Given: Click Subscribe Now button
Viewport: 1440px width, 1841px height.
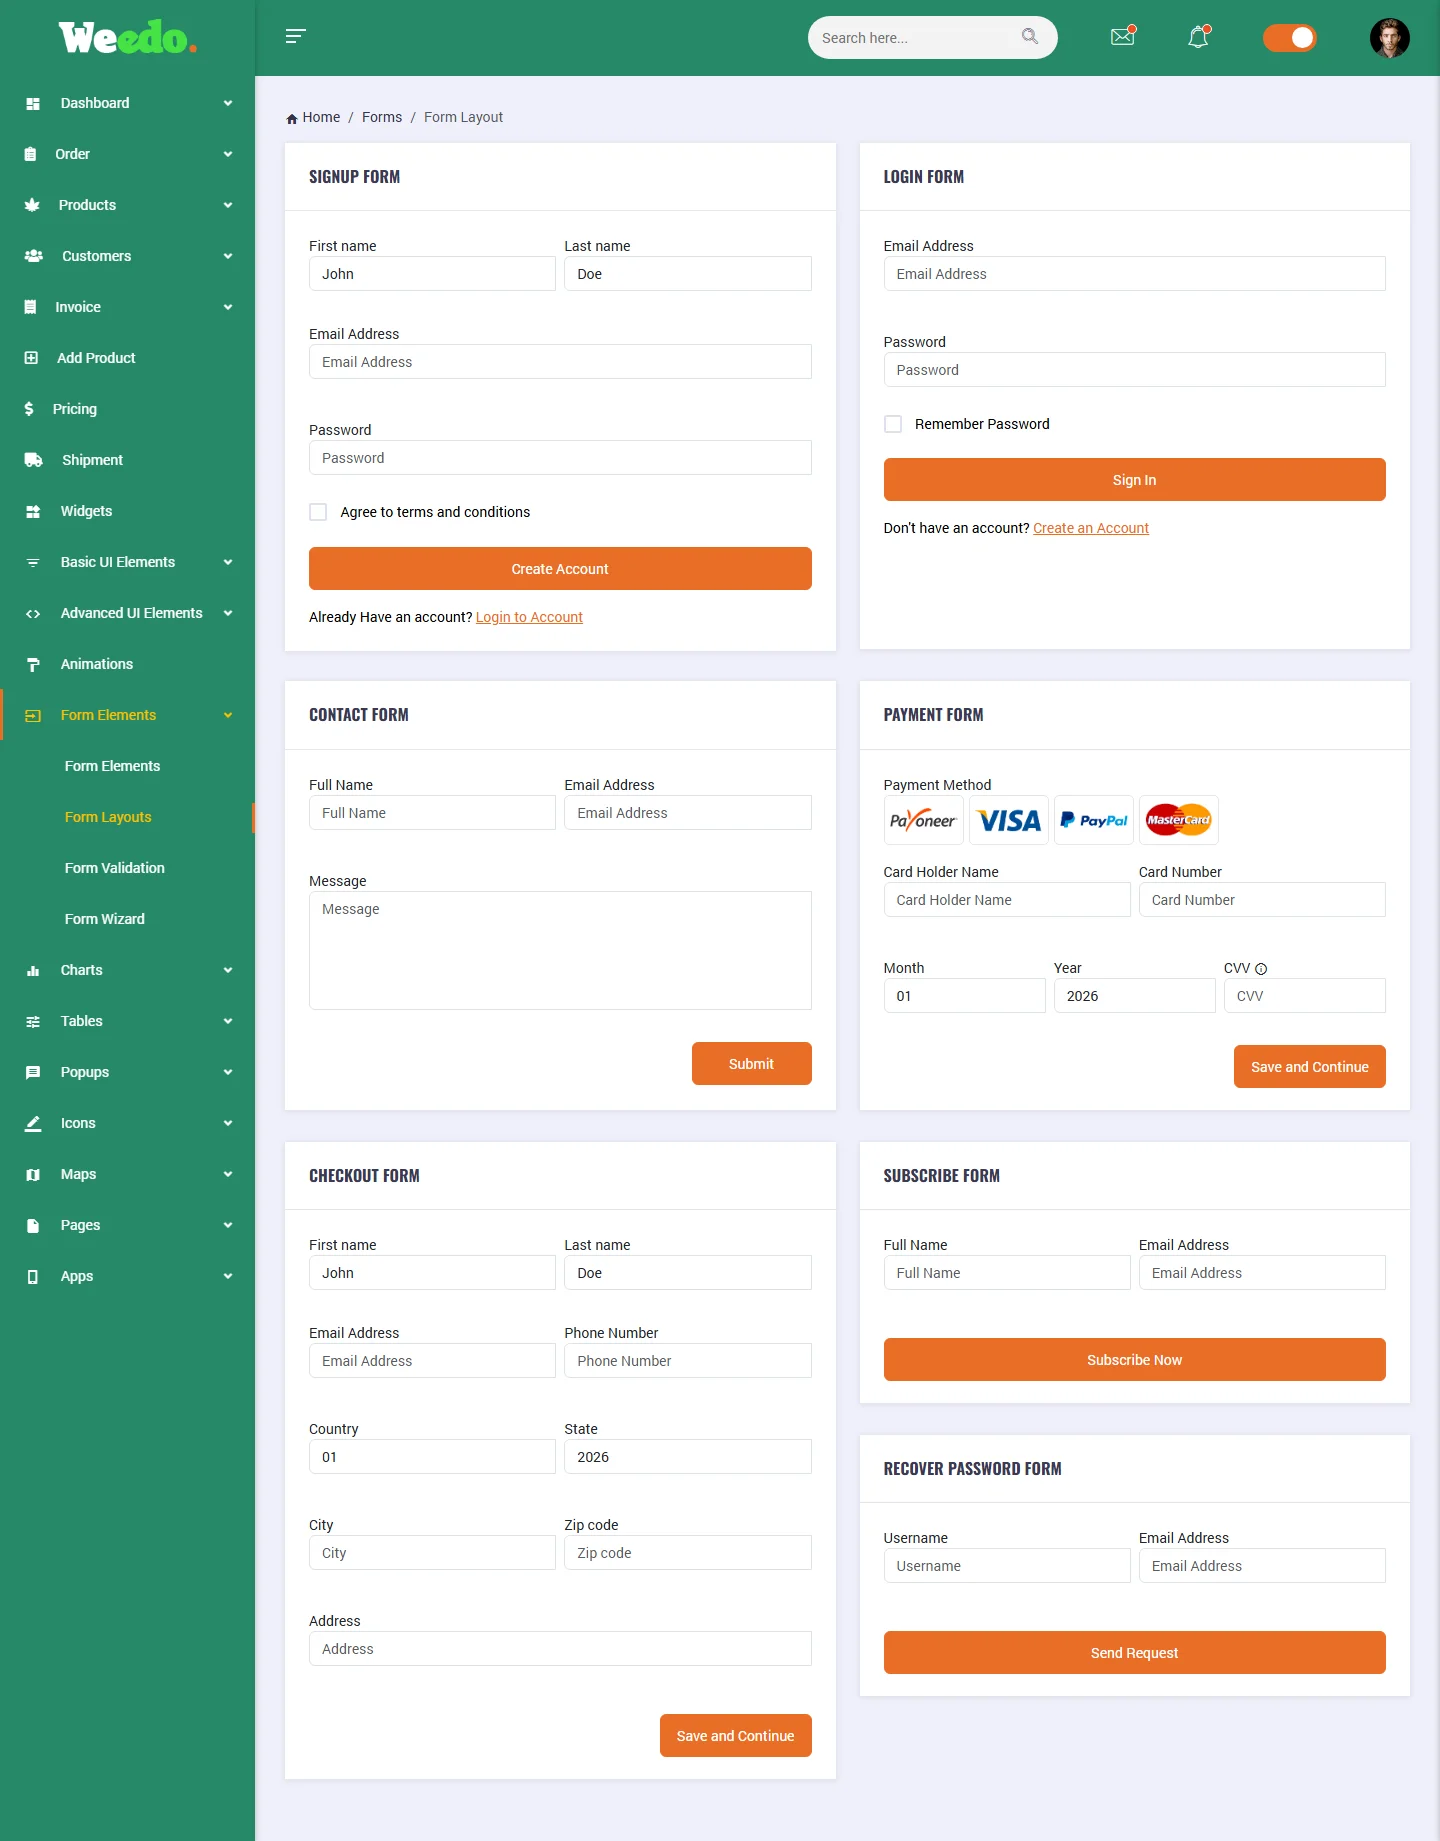Looking at the screenshot, I should (x=1134, y=1360).
